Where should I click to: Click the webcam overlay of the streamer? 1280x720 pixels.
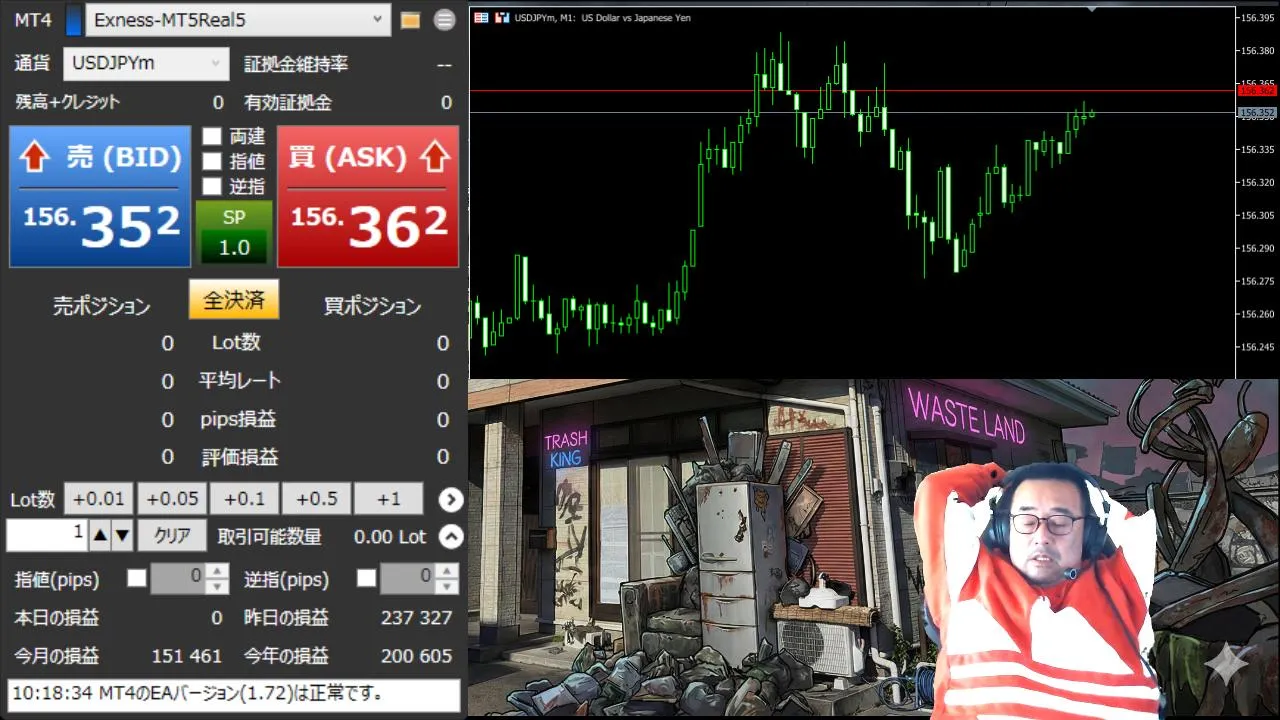1035,590
